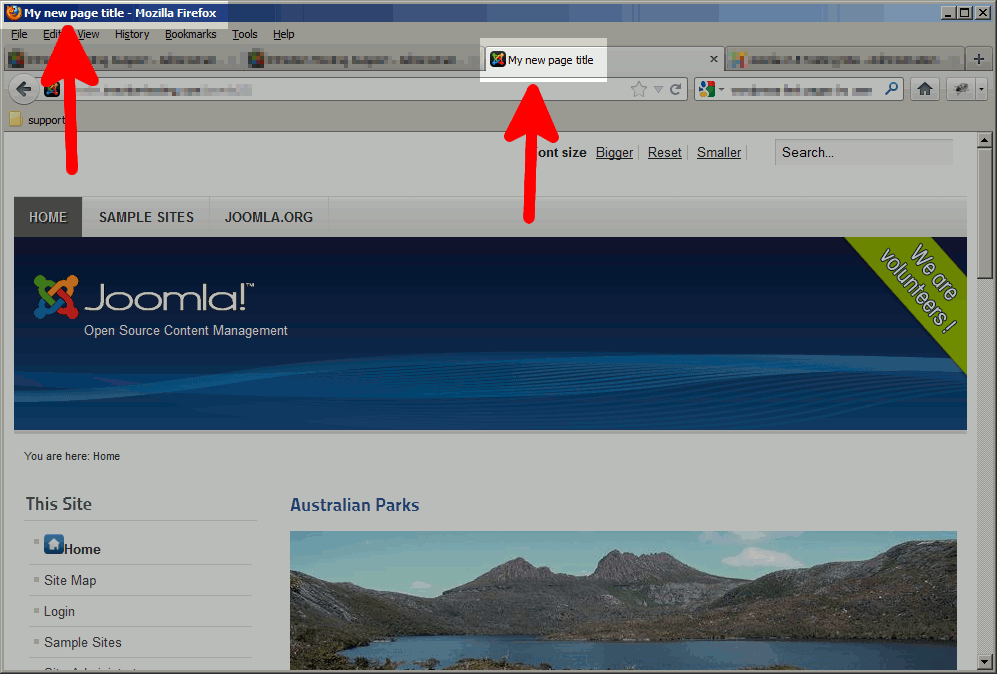
Task: Bookmark page with the star icon
Action: pyautogui.click(x=638, y=89)
